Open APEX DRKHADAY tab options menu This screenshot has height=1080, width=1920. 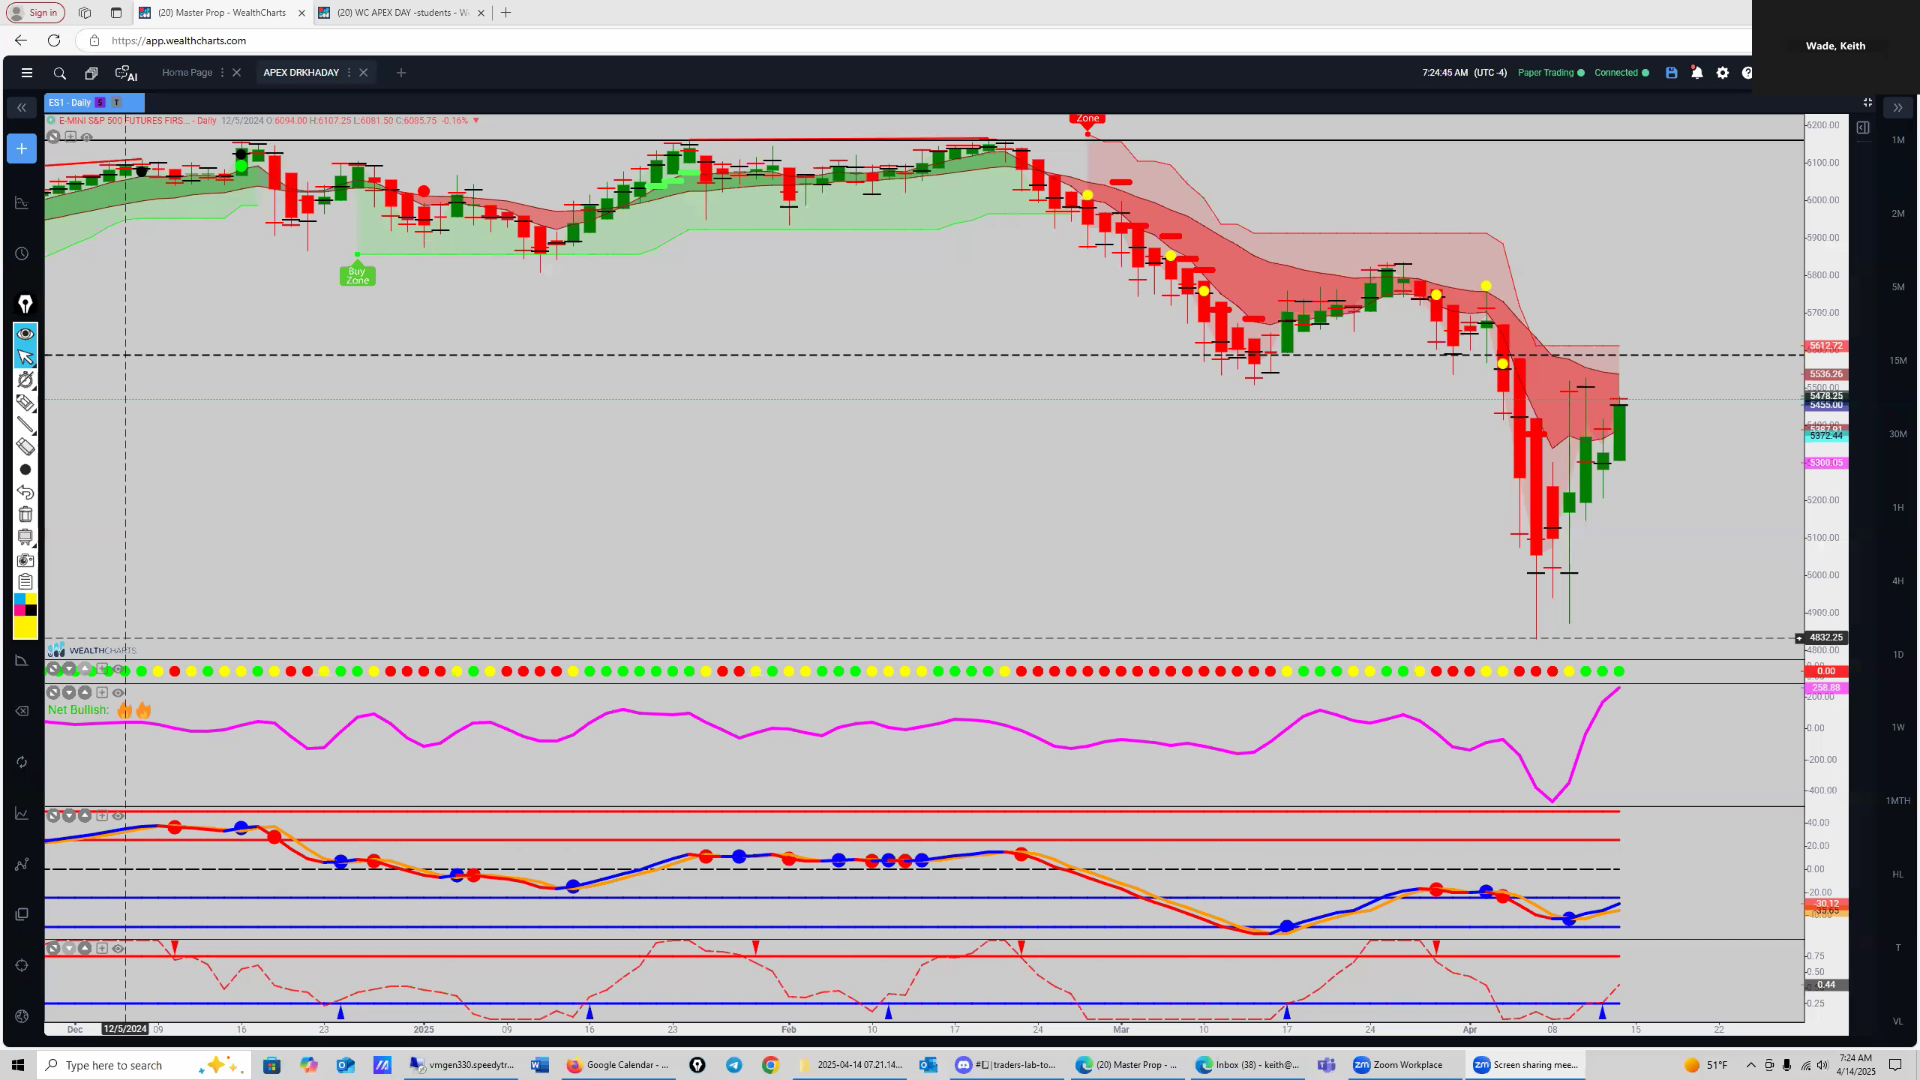point(349,73)
